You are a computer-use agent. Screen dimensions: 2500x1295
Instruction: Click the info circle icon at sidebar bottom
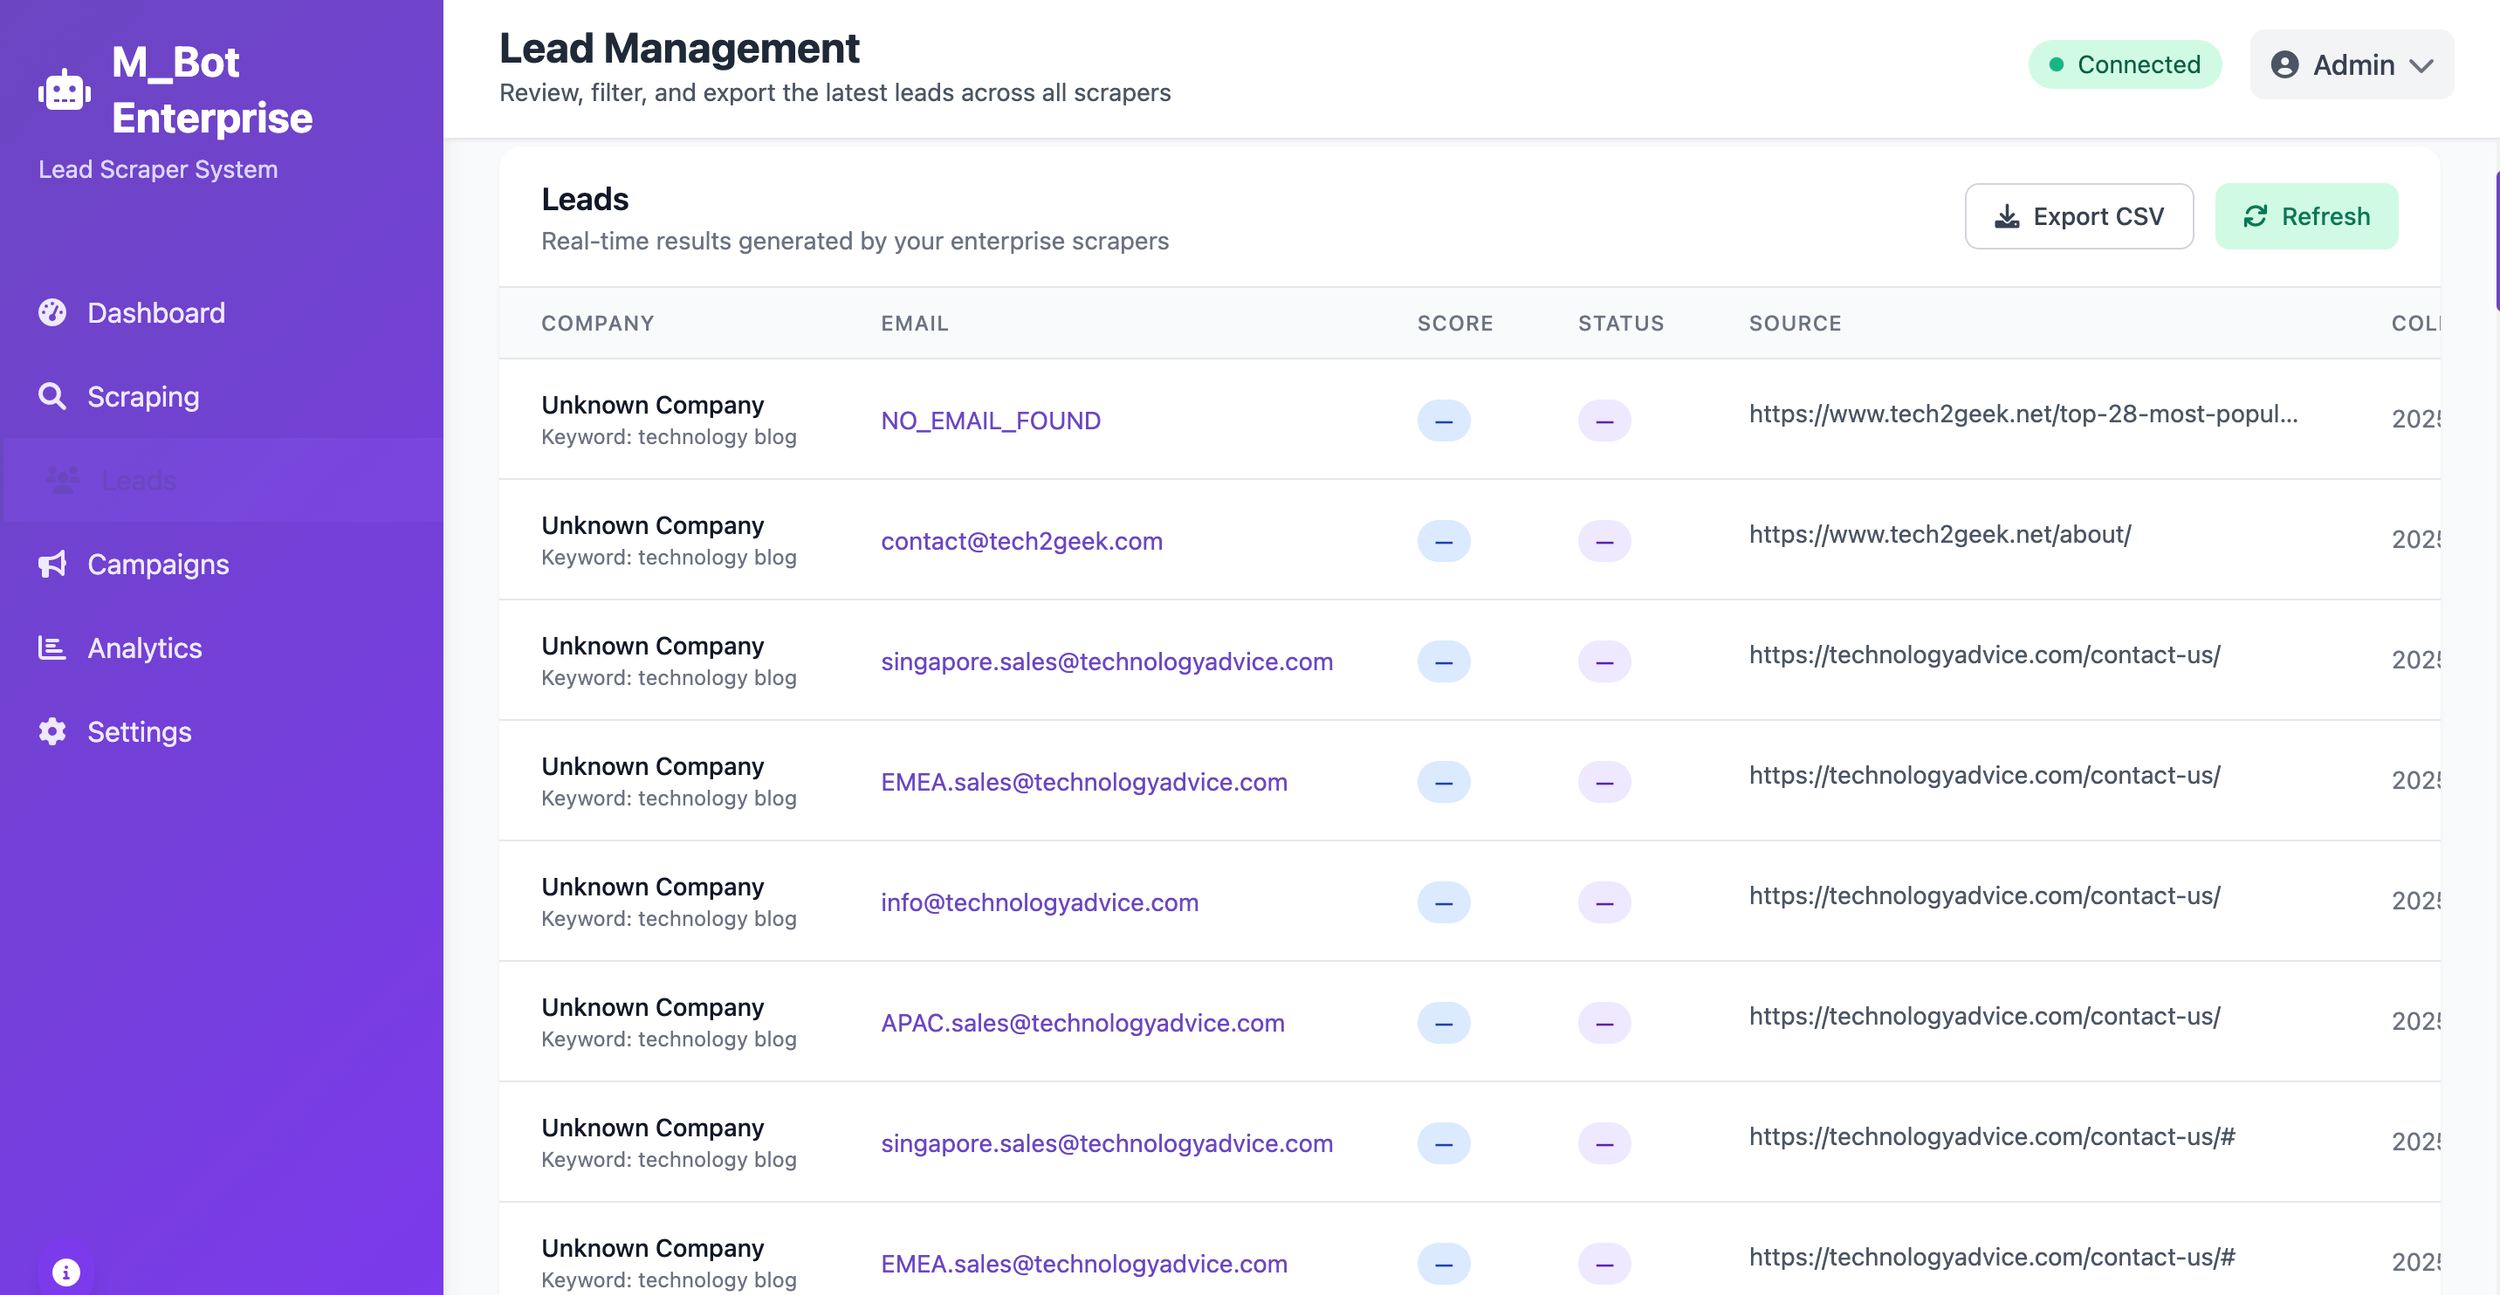click(x=66, y=1272)
